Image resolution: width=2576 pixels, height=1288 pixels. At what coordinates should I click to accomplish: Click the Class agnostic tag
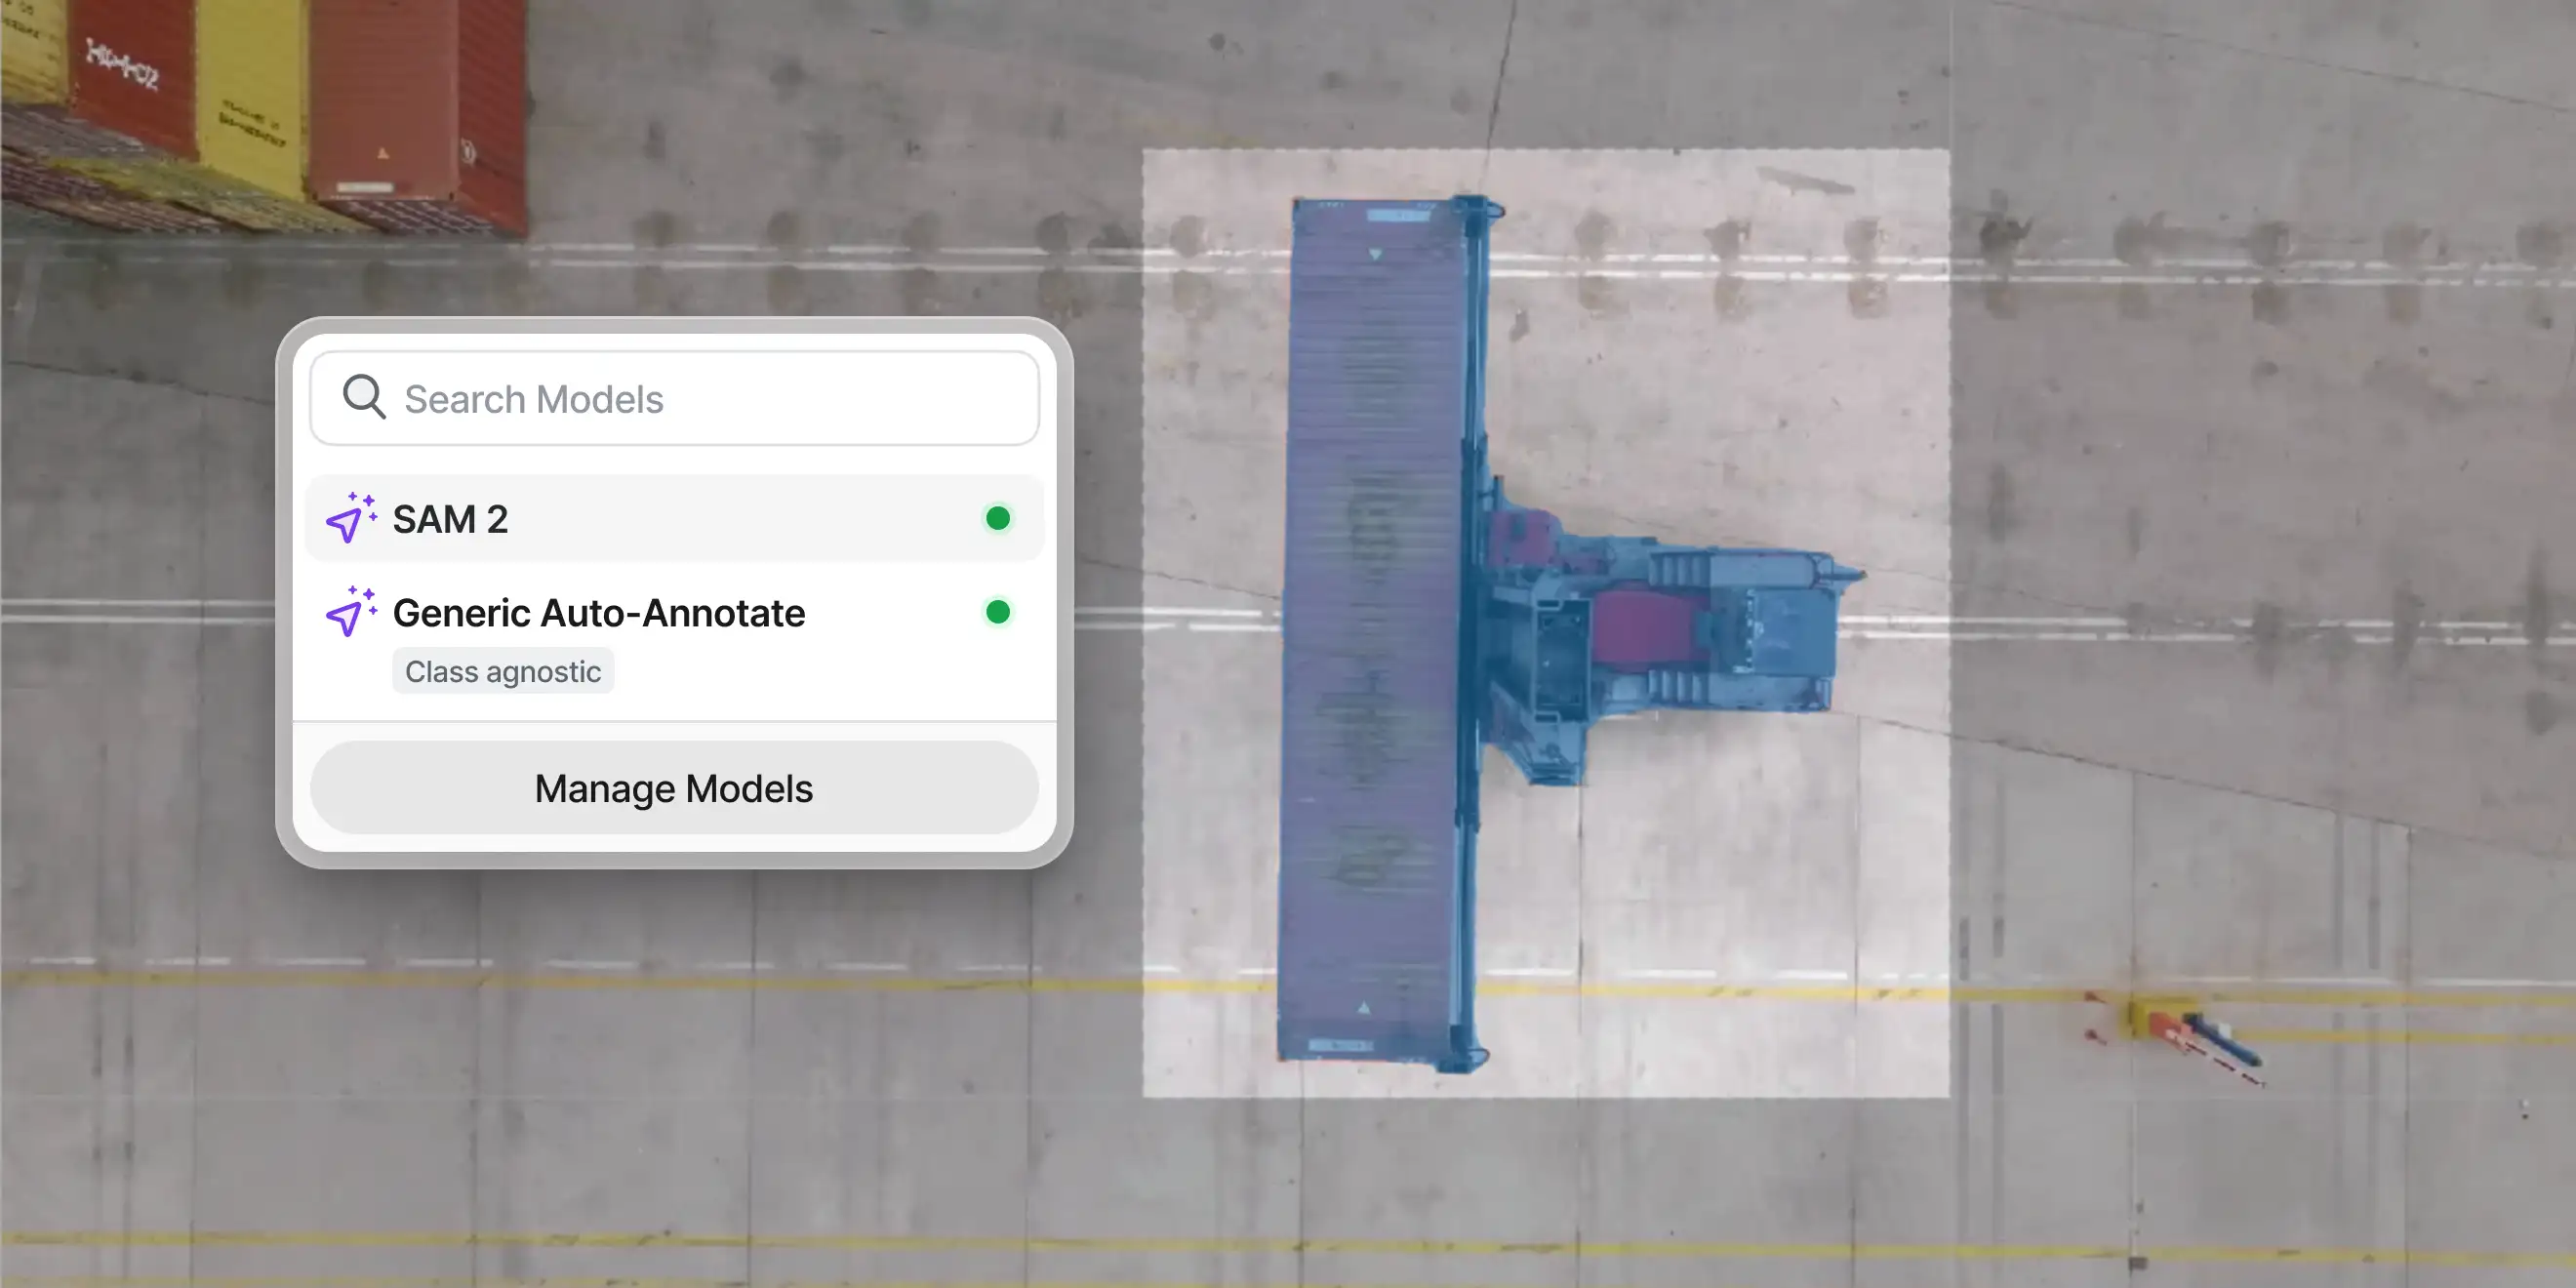(x=502, y=672)
